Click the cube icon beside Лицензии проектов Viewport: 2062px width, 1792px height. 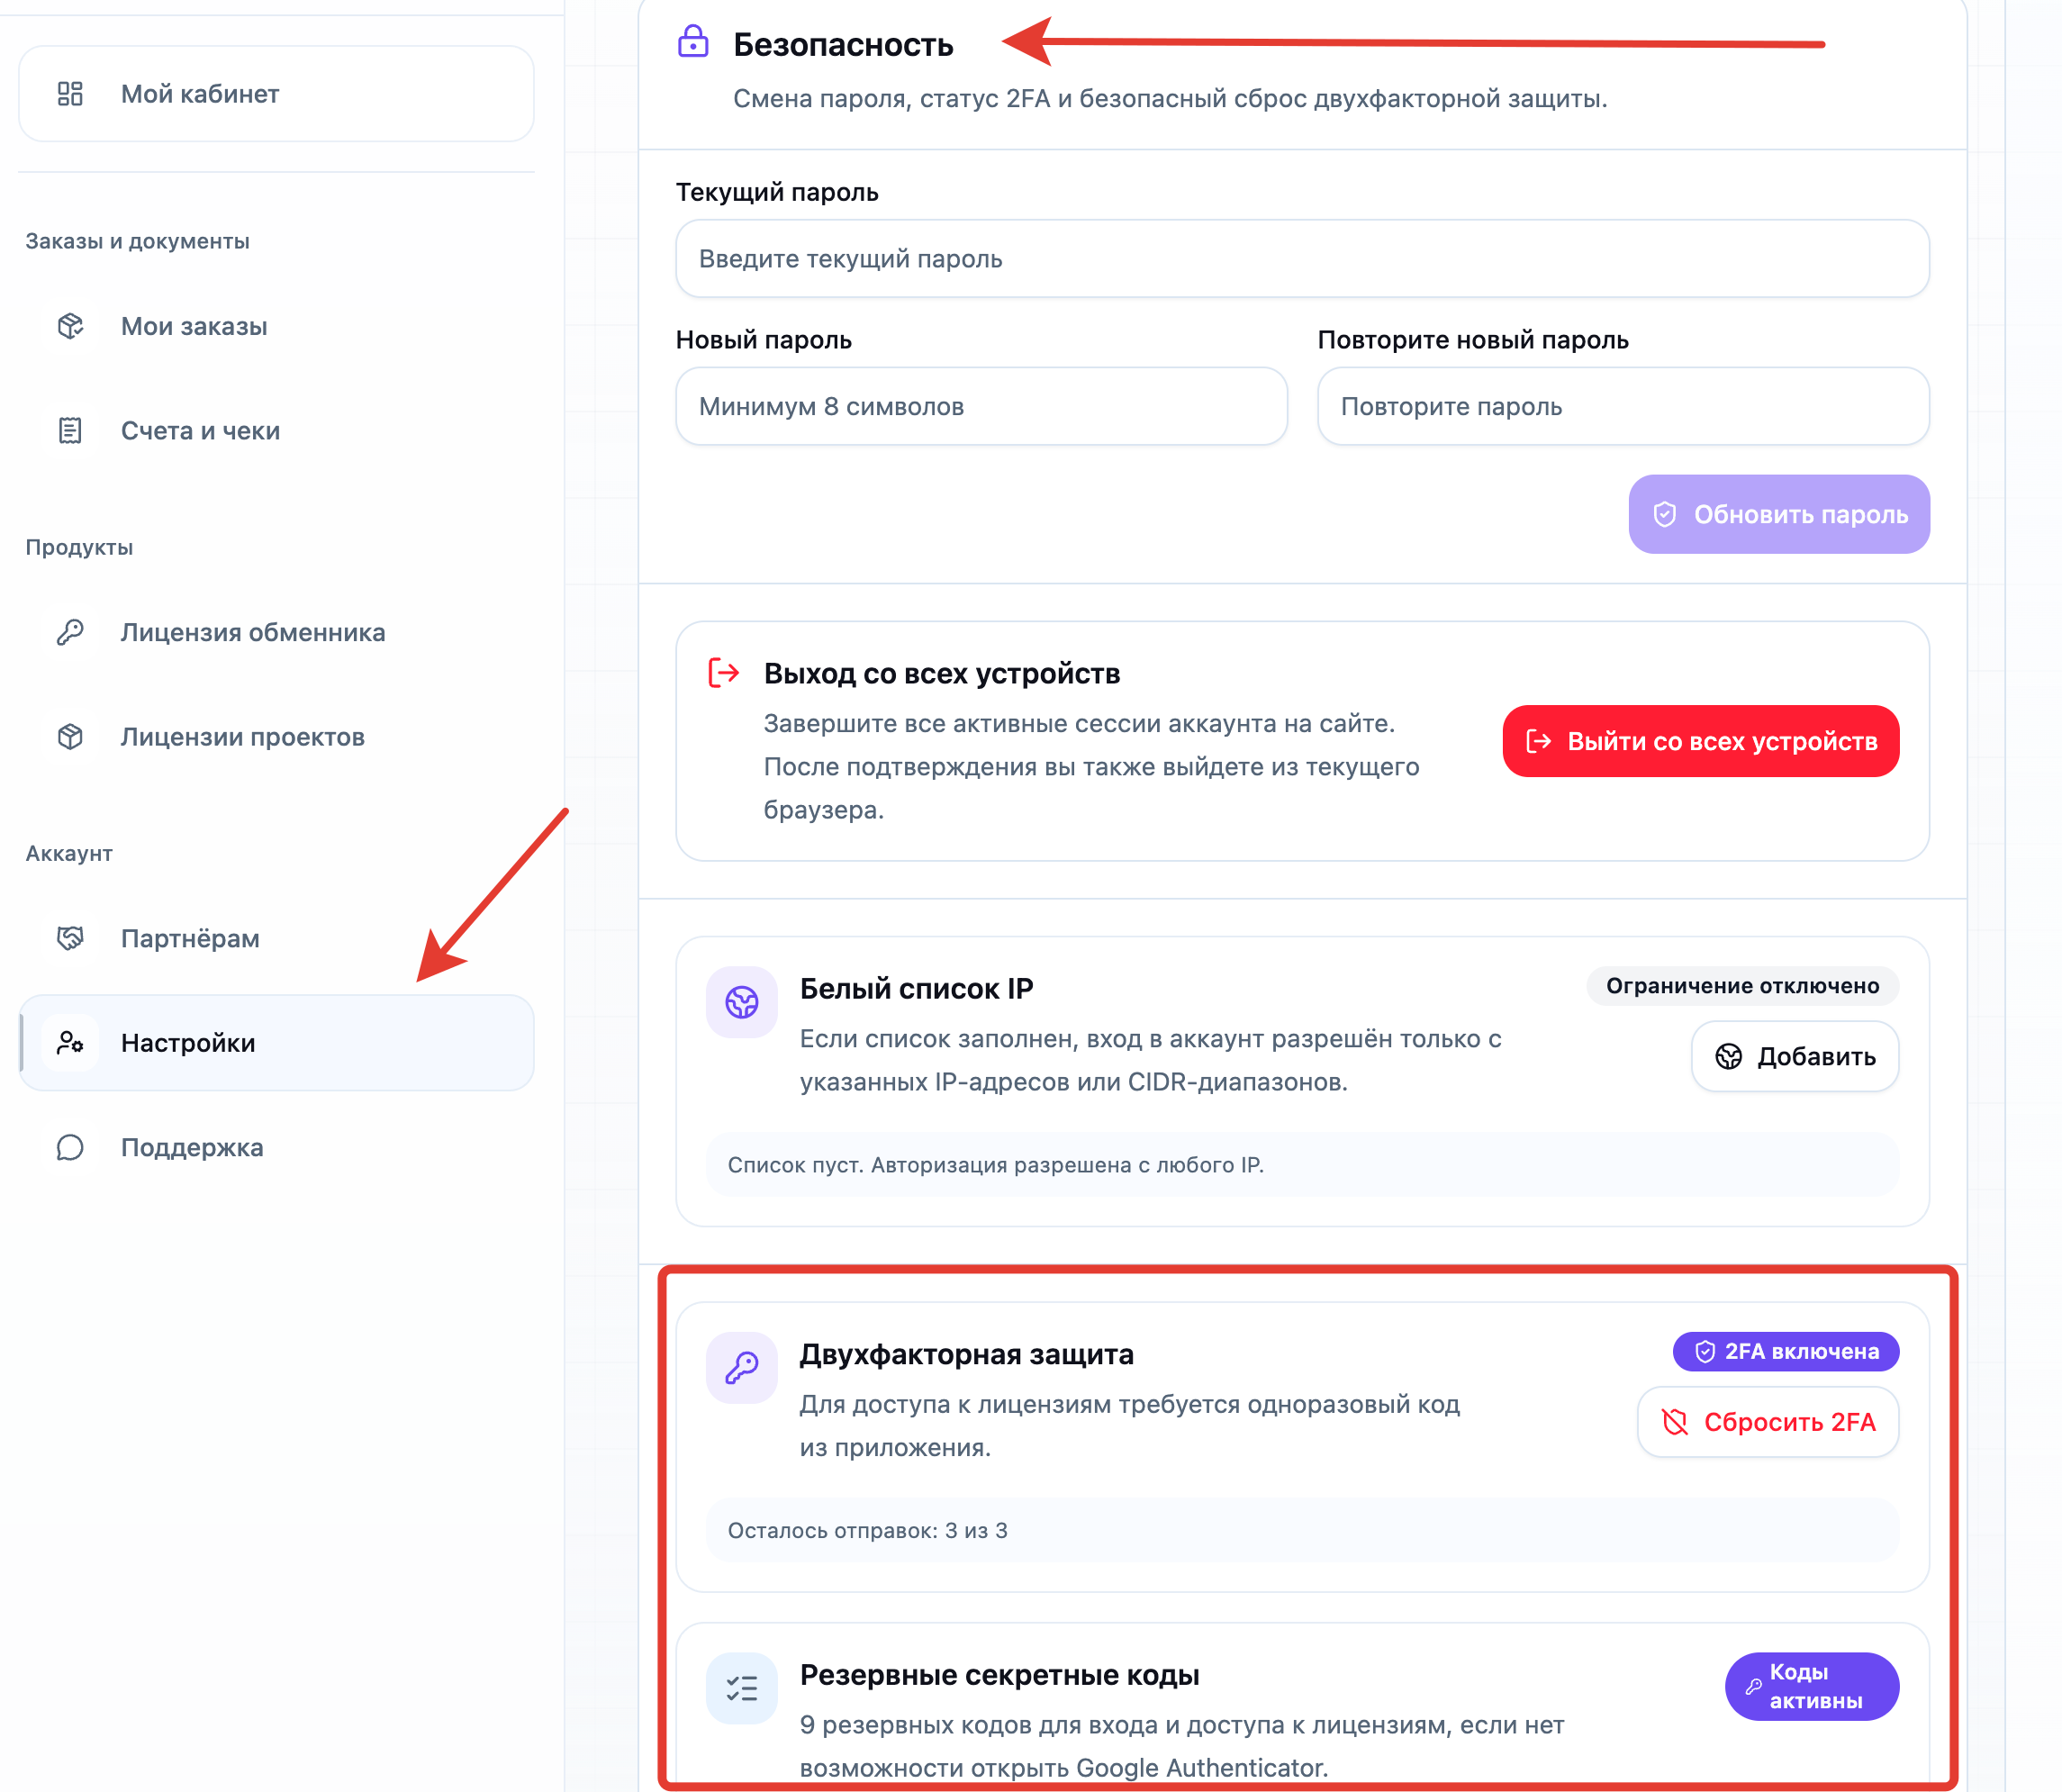click(x=70, y=737)
